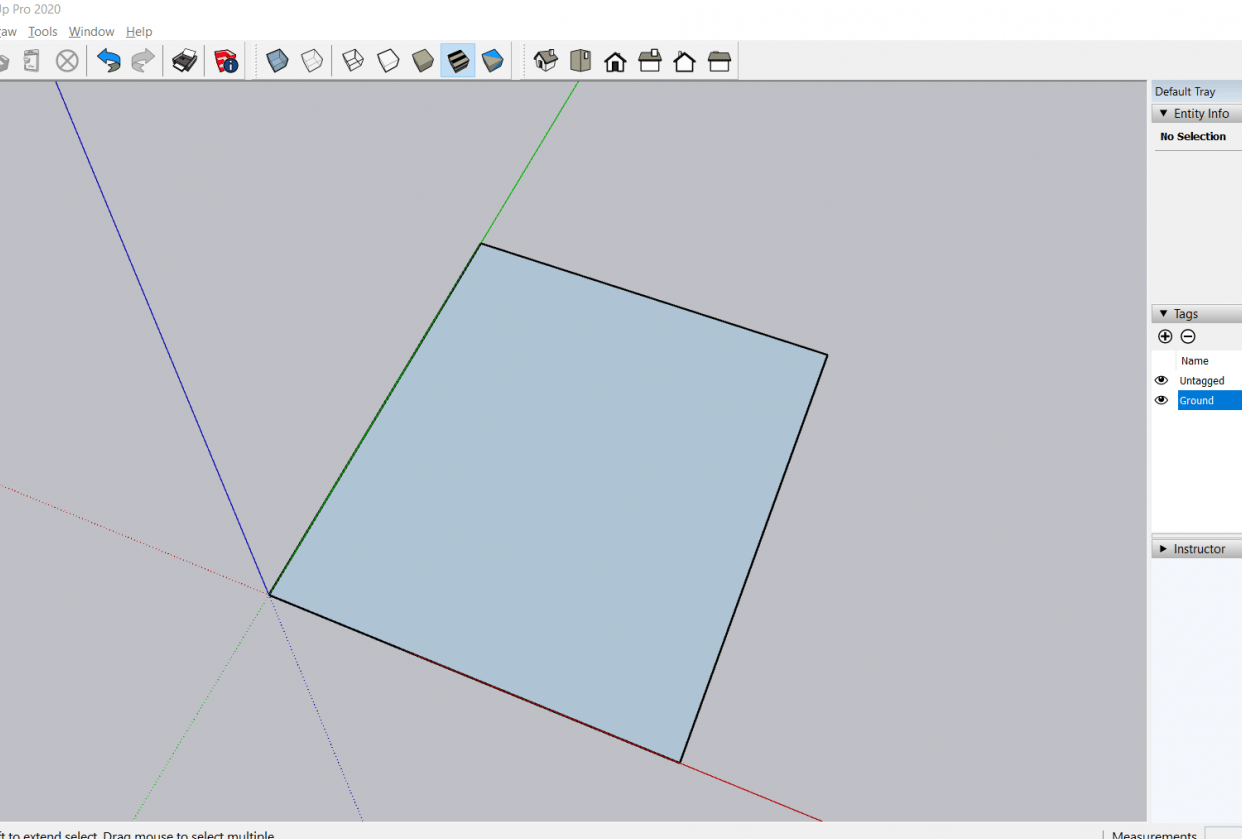Choose the Hidden Line style icon

tap(388, 61)
